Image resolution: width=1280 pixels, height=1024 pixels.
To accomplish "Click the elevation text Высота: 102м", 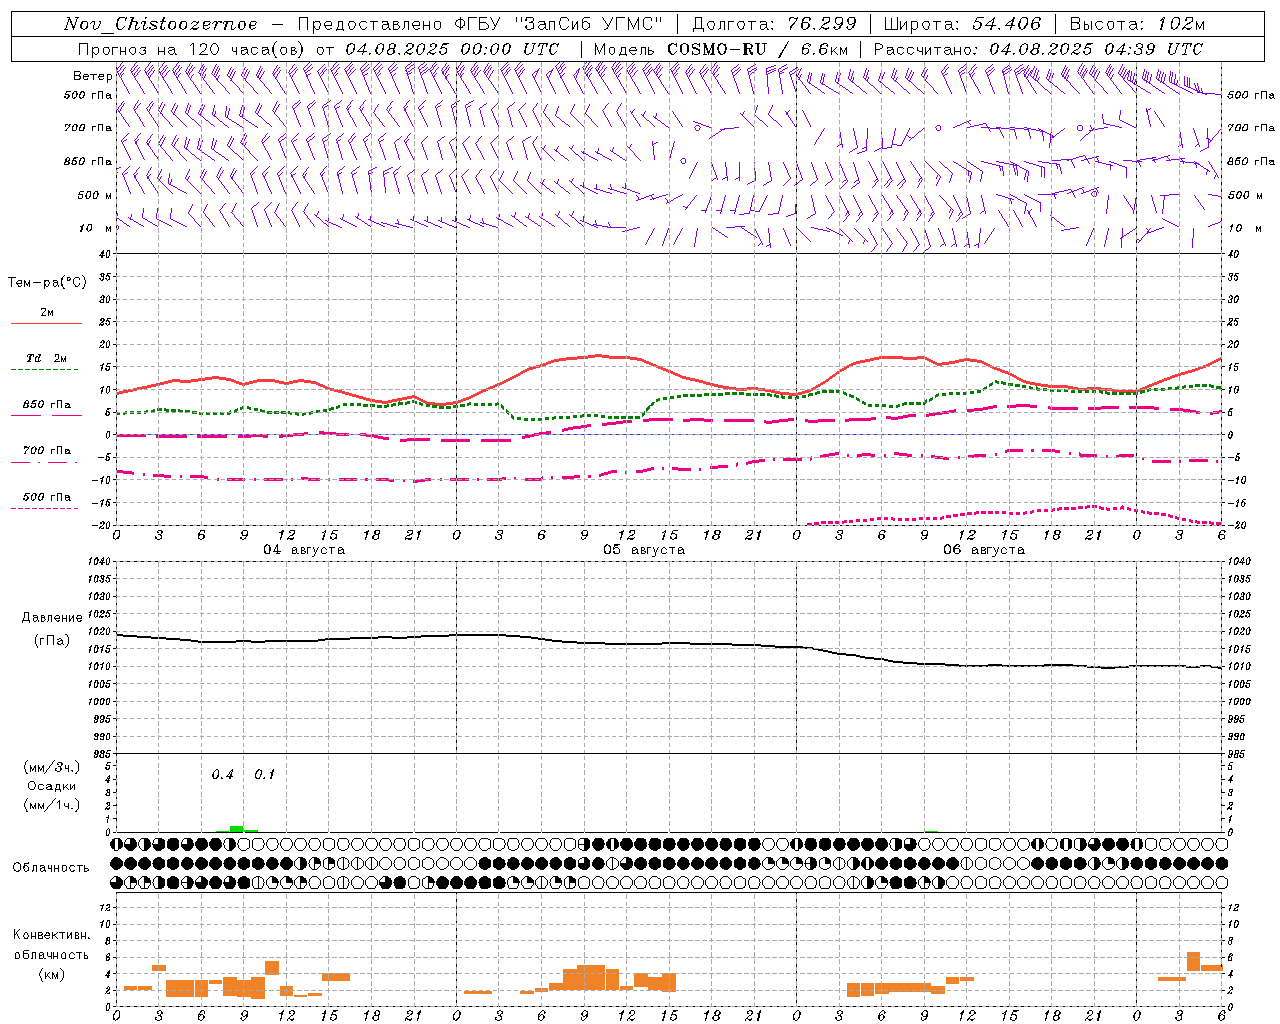I will [1137, 24].
